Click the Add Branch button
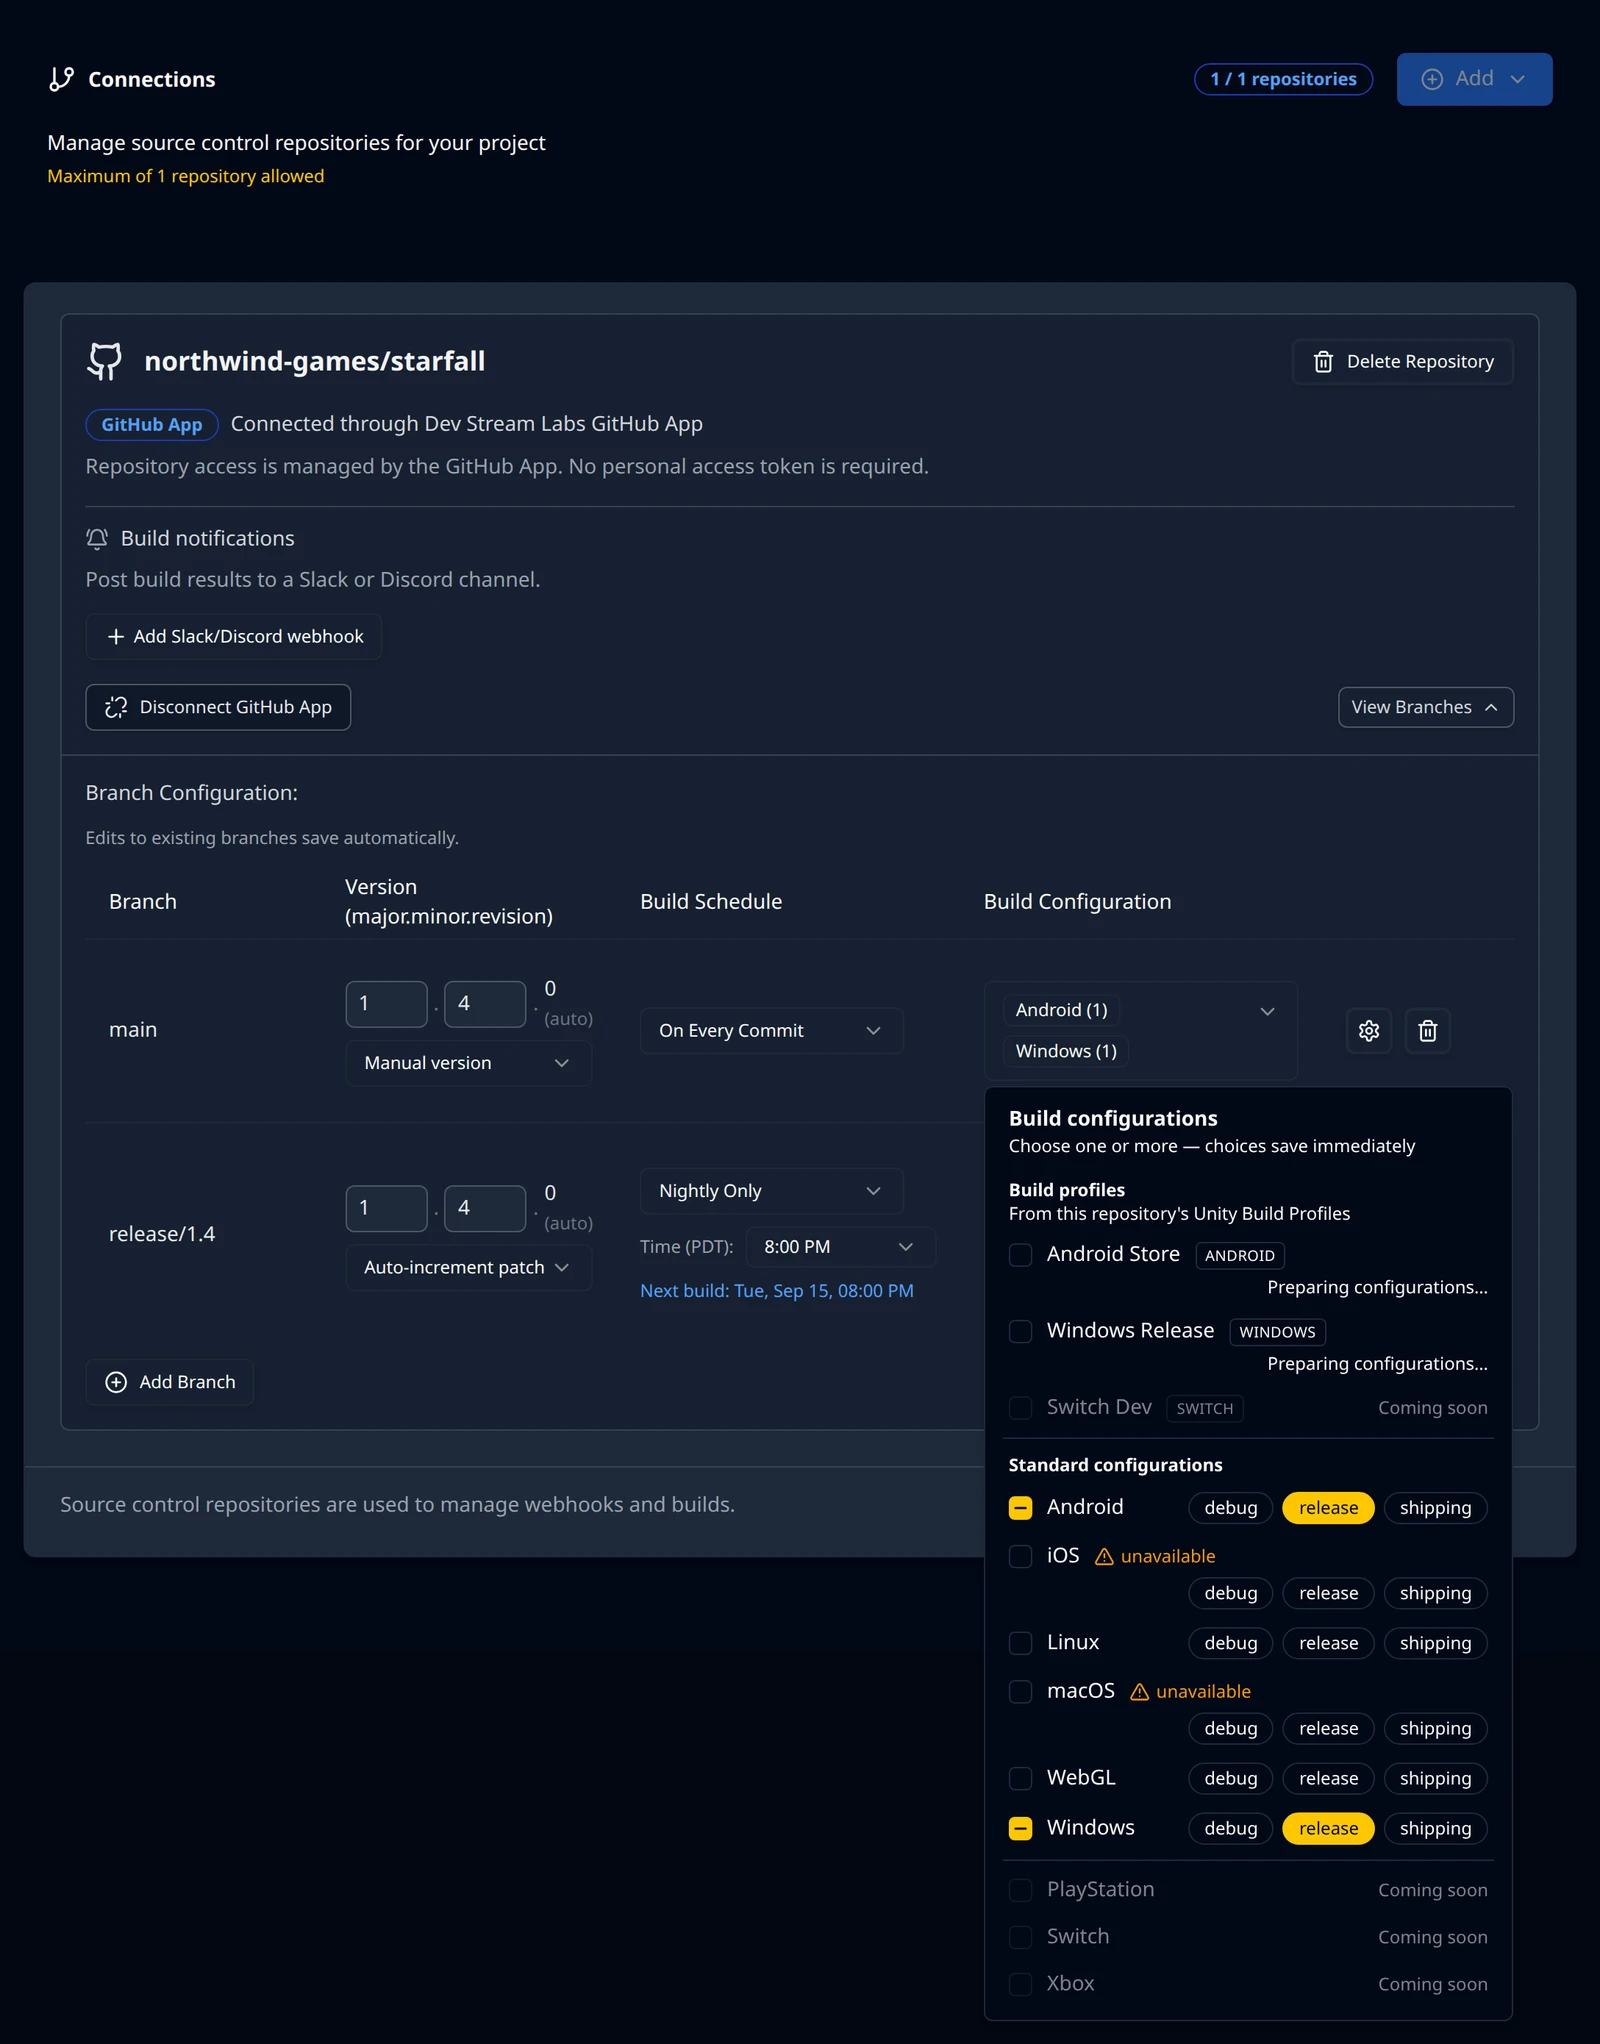This screenshot has width=1600, height=2044. coord(170,1382)
